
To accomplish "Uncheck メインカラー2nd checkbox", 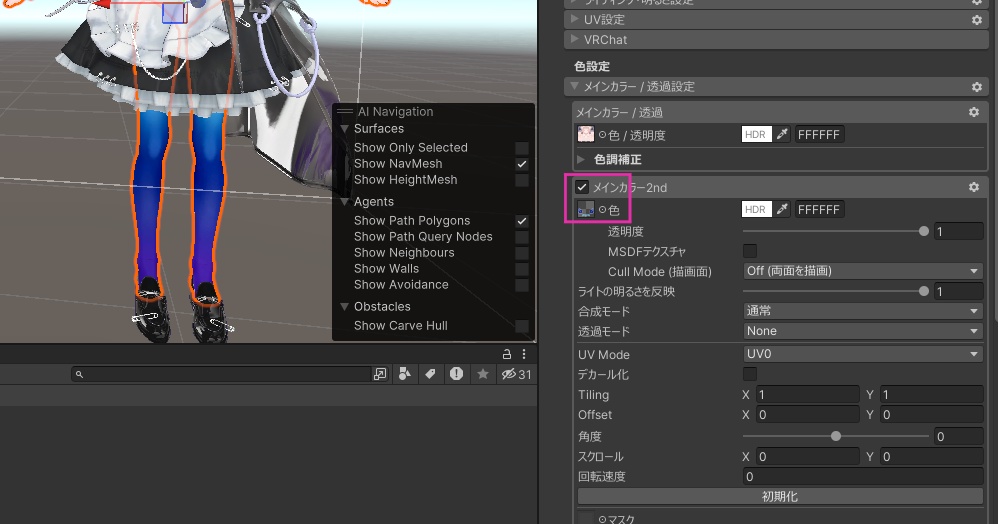I will tap(582, 187).
